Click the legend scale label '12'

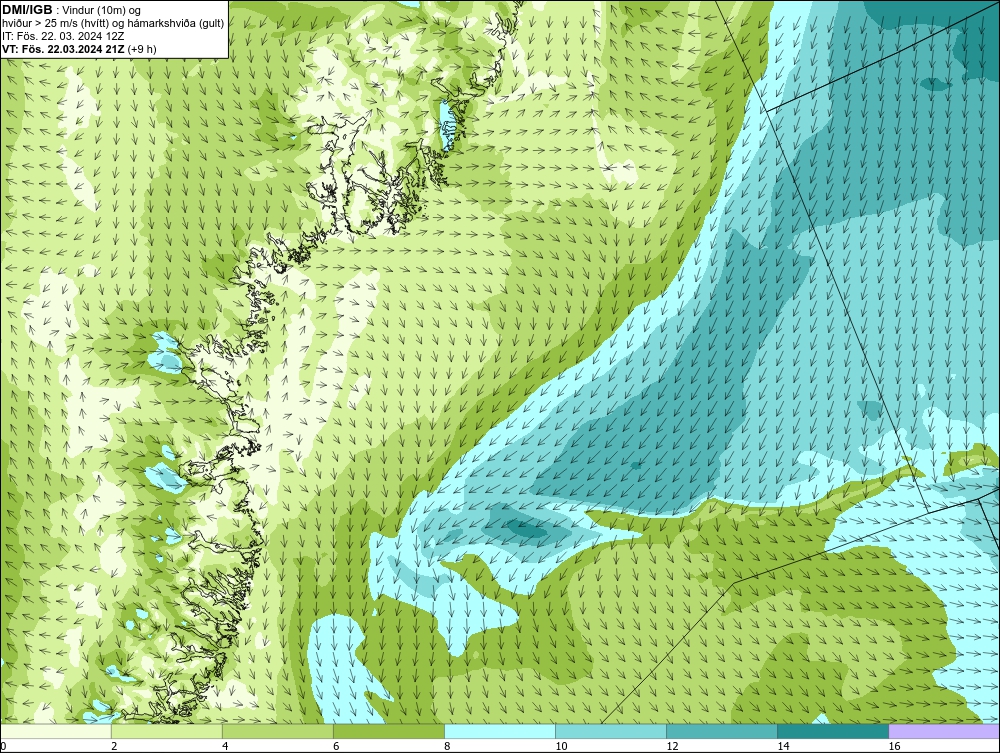[672, 746]
